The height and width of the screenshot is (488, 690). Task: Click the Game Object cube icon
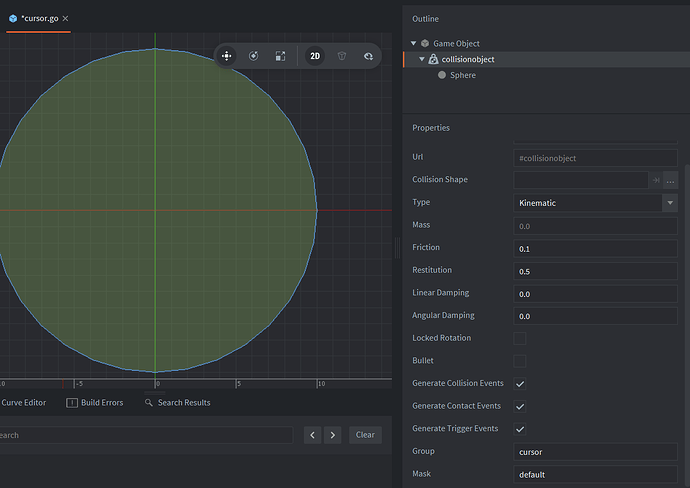tap(425, 43)
